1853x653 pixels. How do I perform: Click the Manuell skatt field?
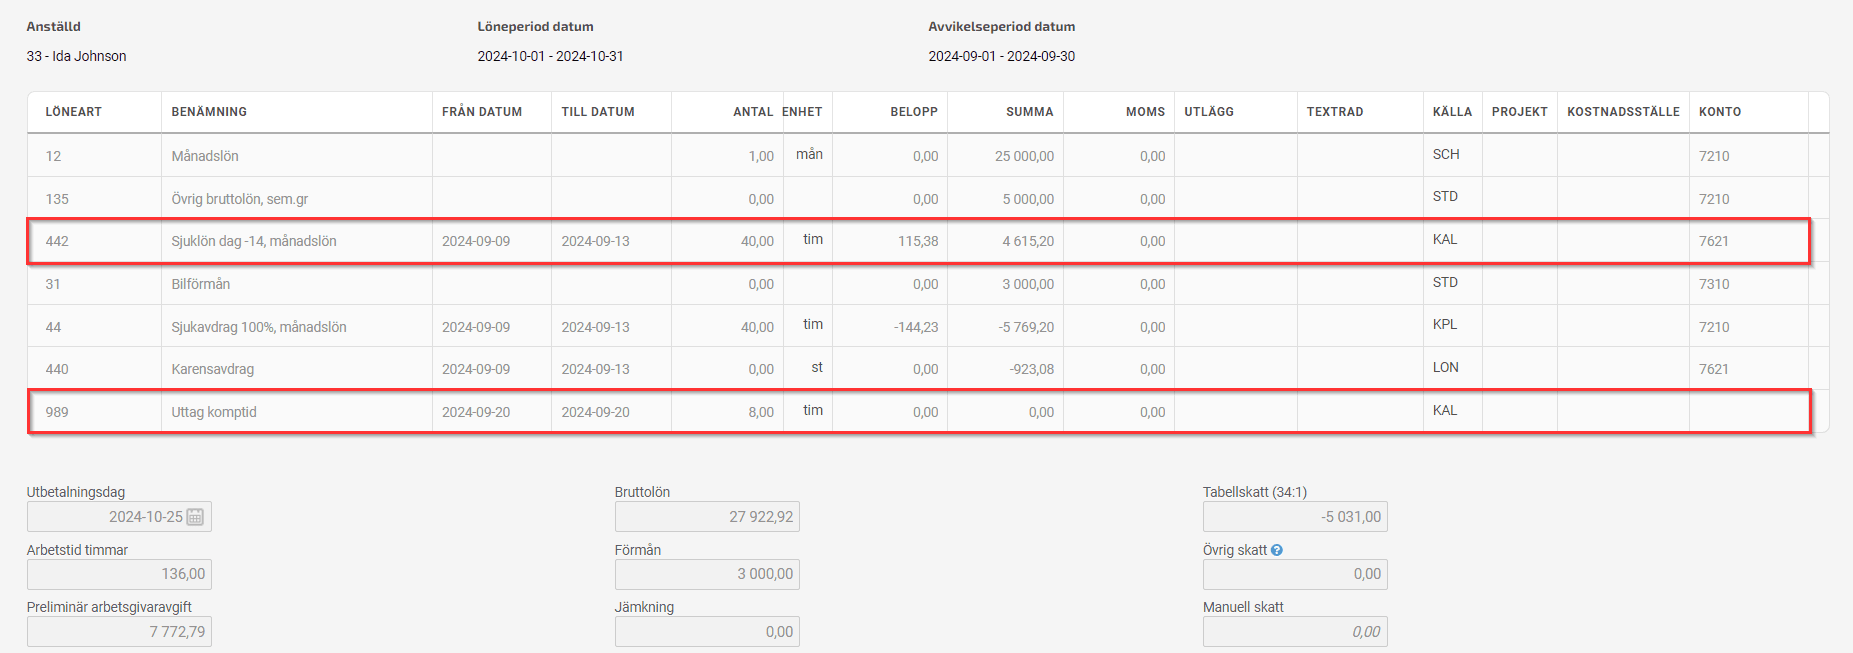pyautogui.click(x=1295, y=632)
